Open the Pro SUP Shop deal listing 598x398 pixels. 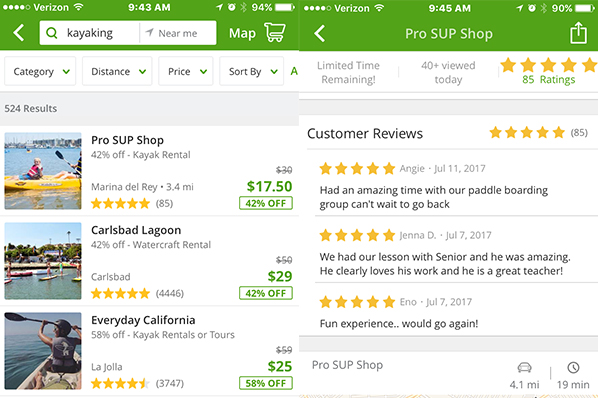pyautogui.click(x=150, y=171)
